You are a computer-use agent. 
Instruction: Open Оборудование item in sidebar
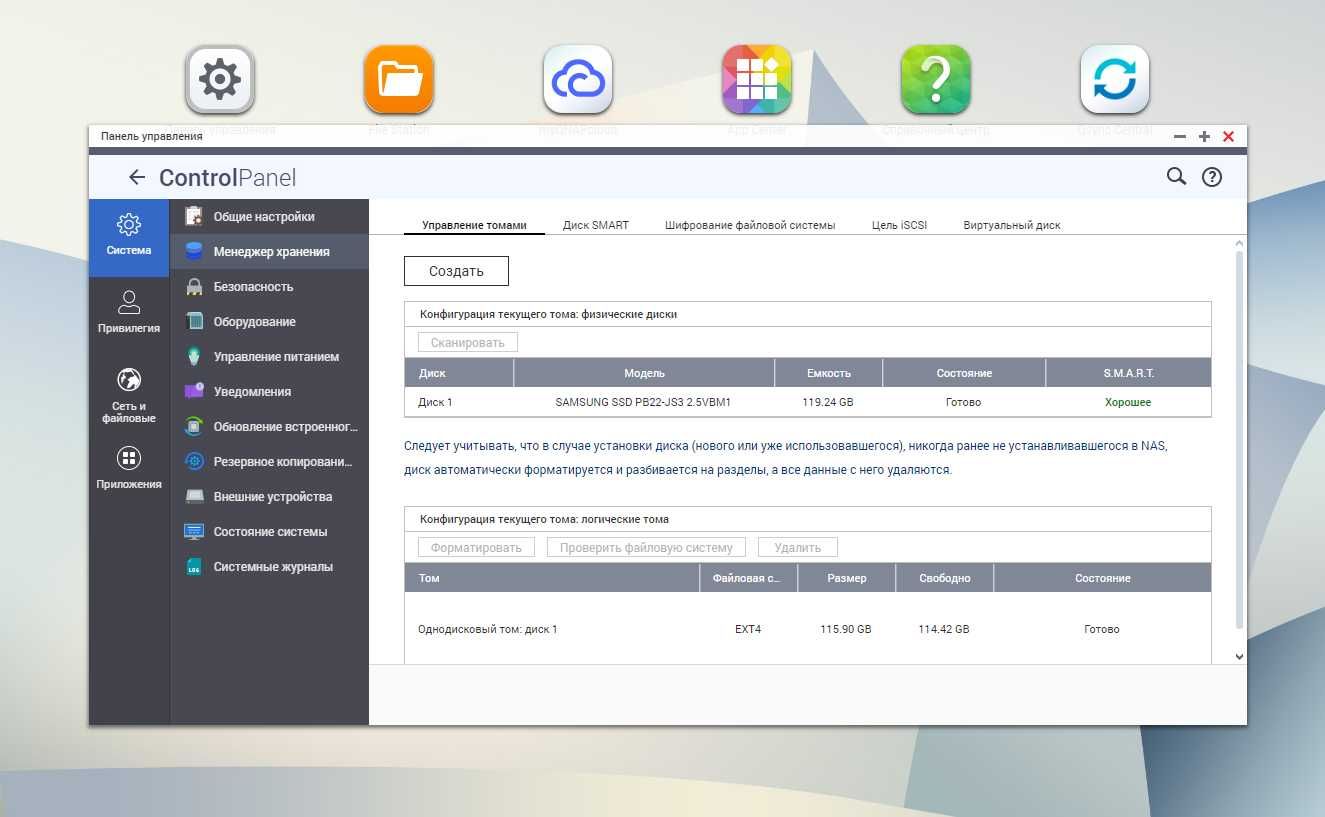(x=270, y=322)
